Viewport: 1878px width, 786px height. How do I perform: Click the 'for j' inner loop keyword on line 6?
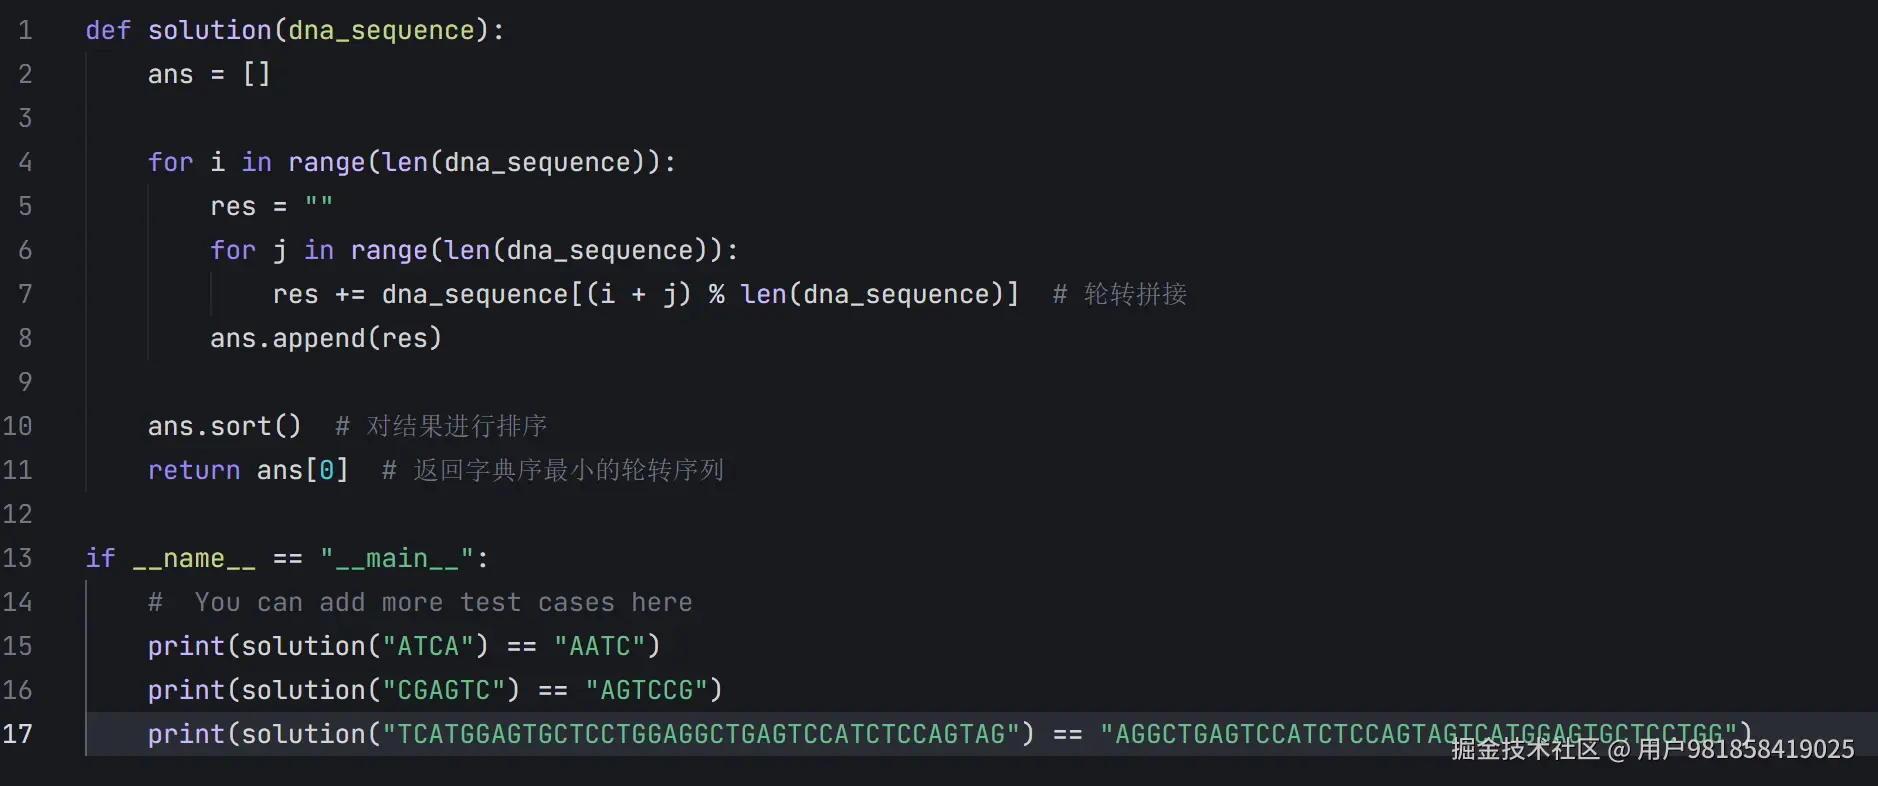(233, 251)
